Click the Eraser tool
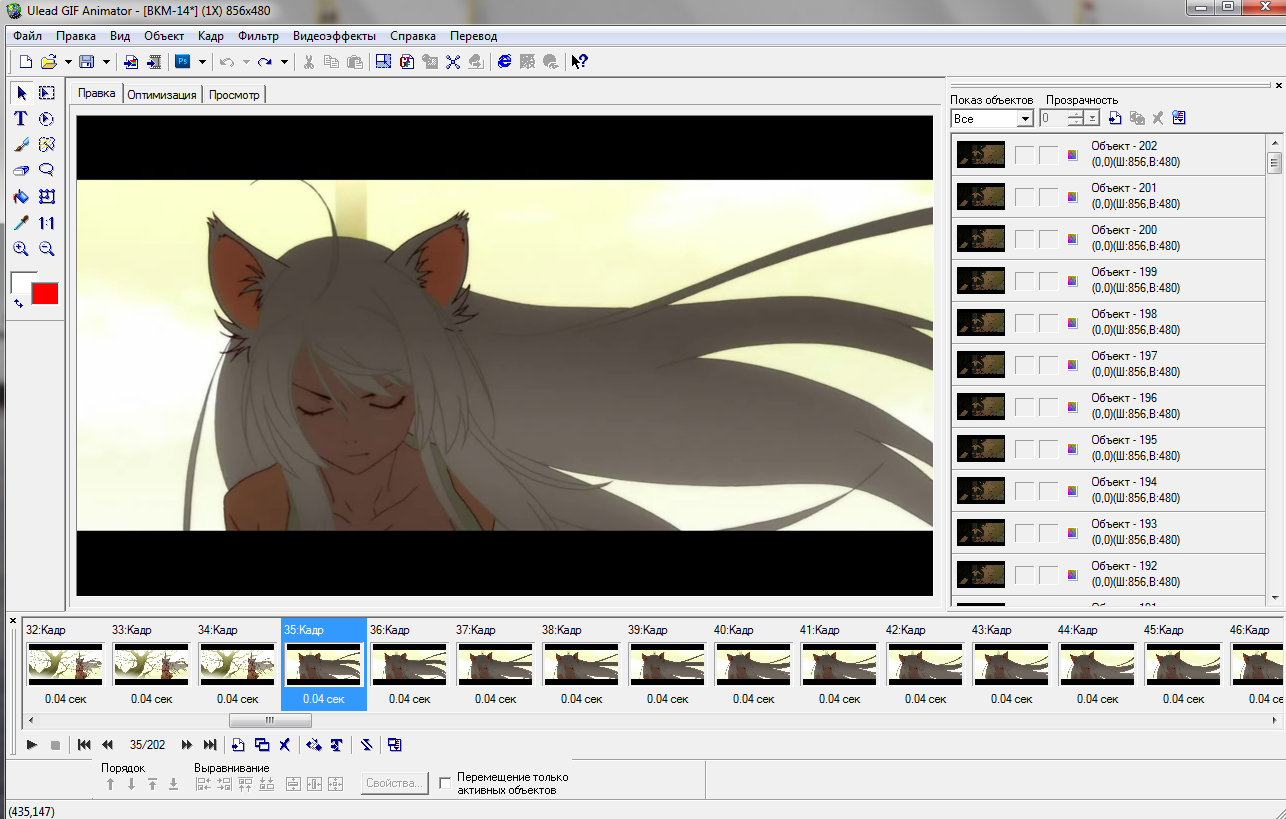The height and width of the screenshot is (819, 1286). point(20,171)
